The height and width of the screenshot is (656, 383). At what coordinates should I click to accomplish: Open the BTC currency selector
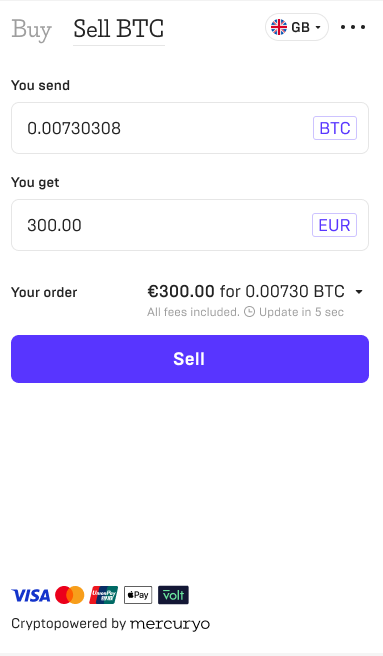[335, 128]
